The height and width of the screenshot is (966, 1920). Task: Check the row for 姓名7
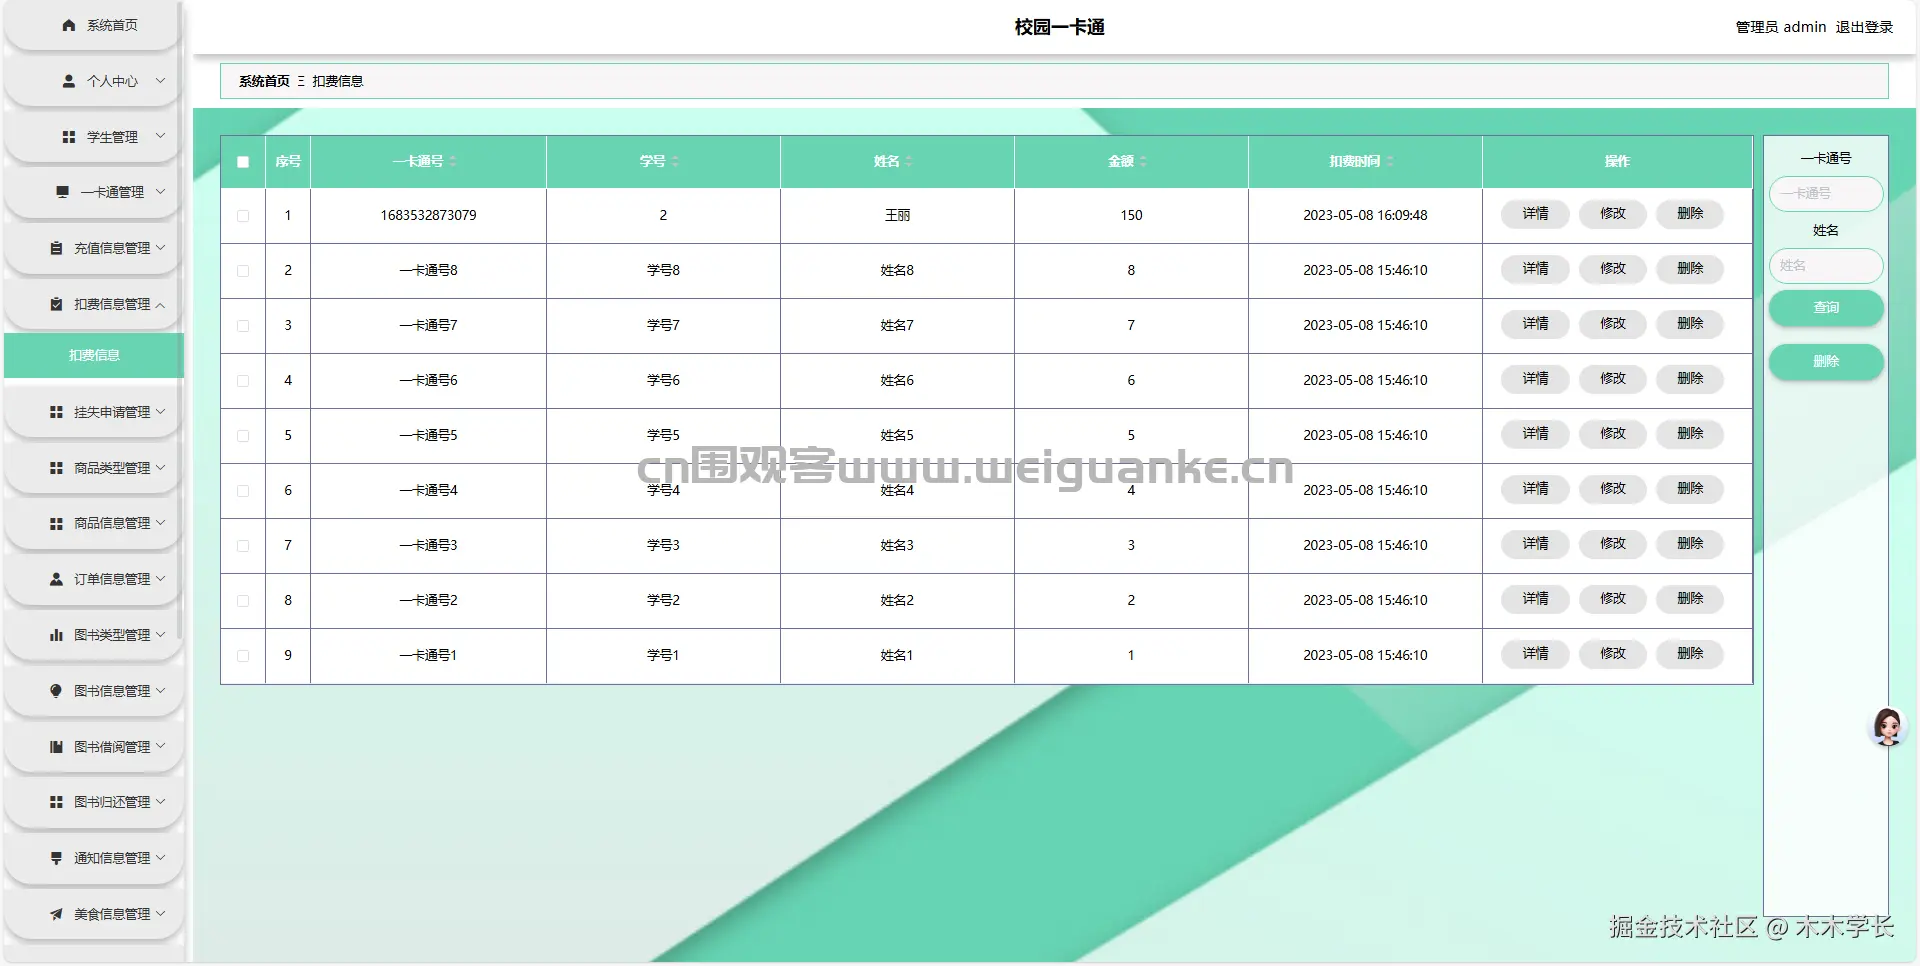tap(243, 326)
